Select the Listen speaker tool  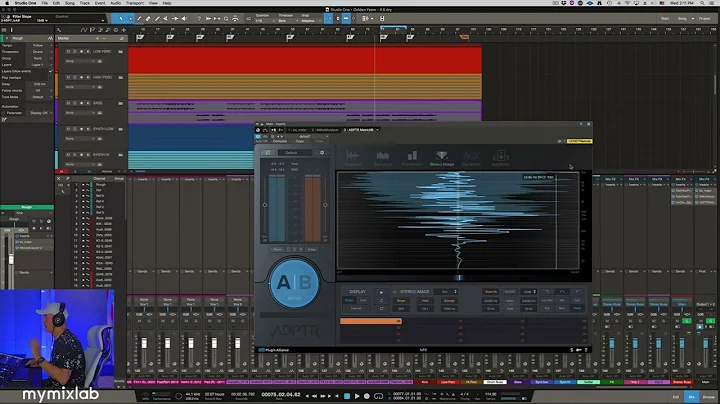pyautogui.click(x=184, y=19)
